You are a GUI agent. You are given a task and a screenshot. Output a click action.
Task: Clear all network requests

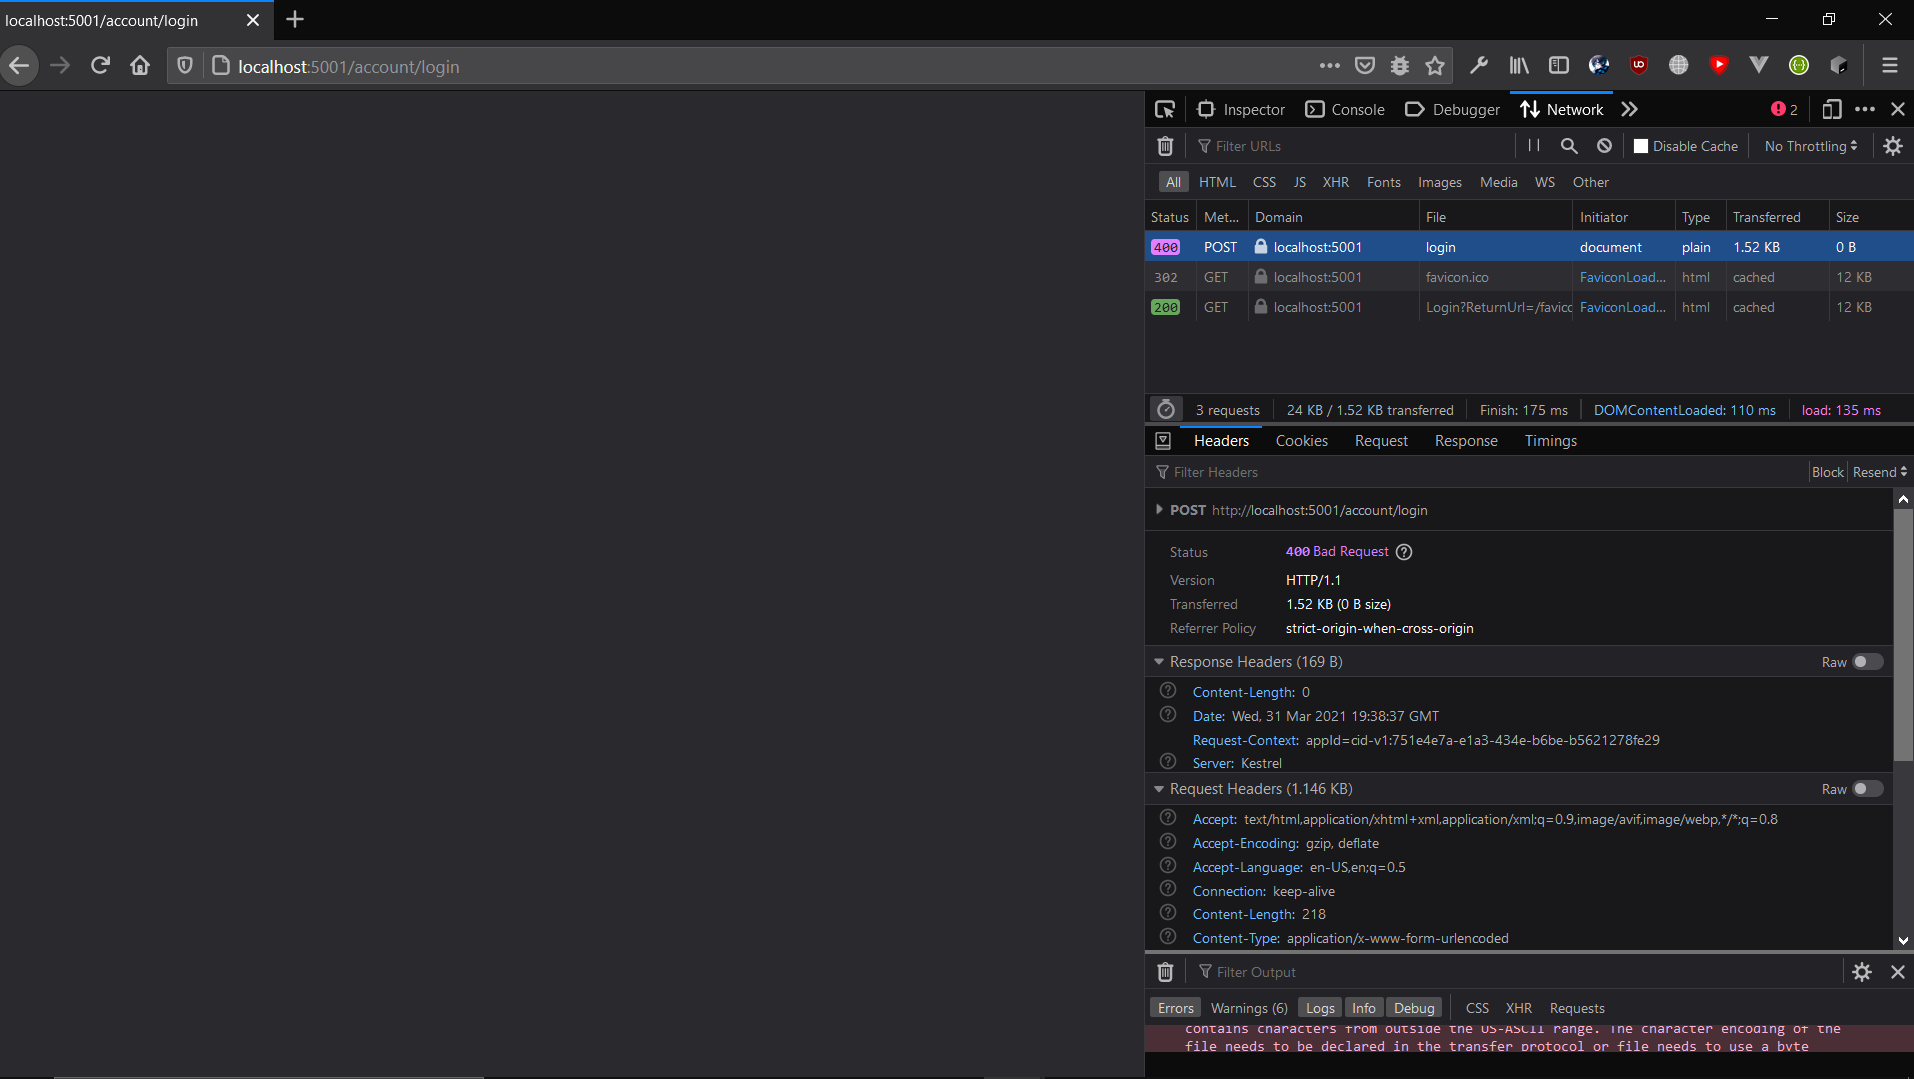pos(1165,145)
